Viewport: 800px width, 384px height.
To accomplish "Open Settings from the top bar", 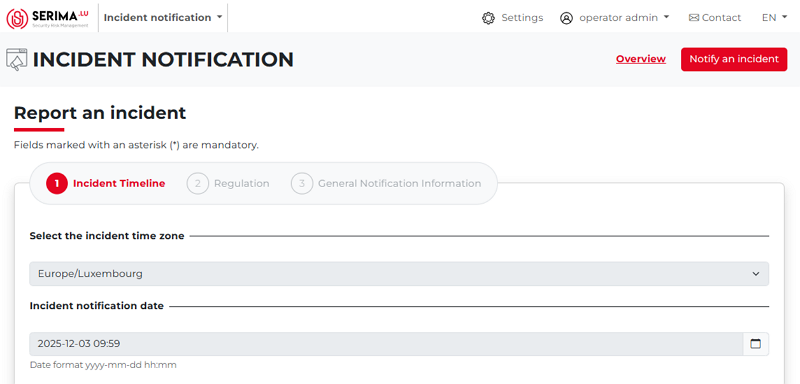I will [x=512, y=18].
